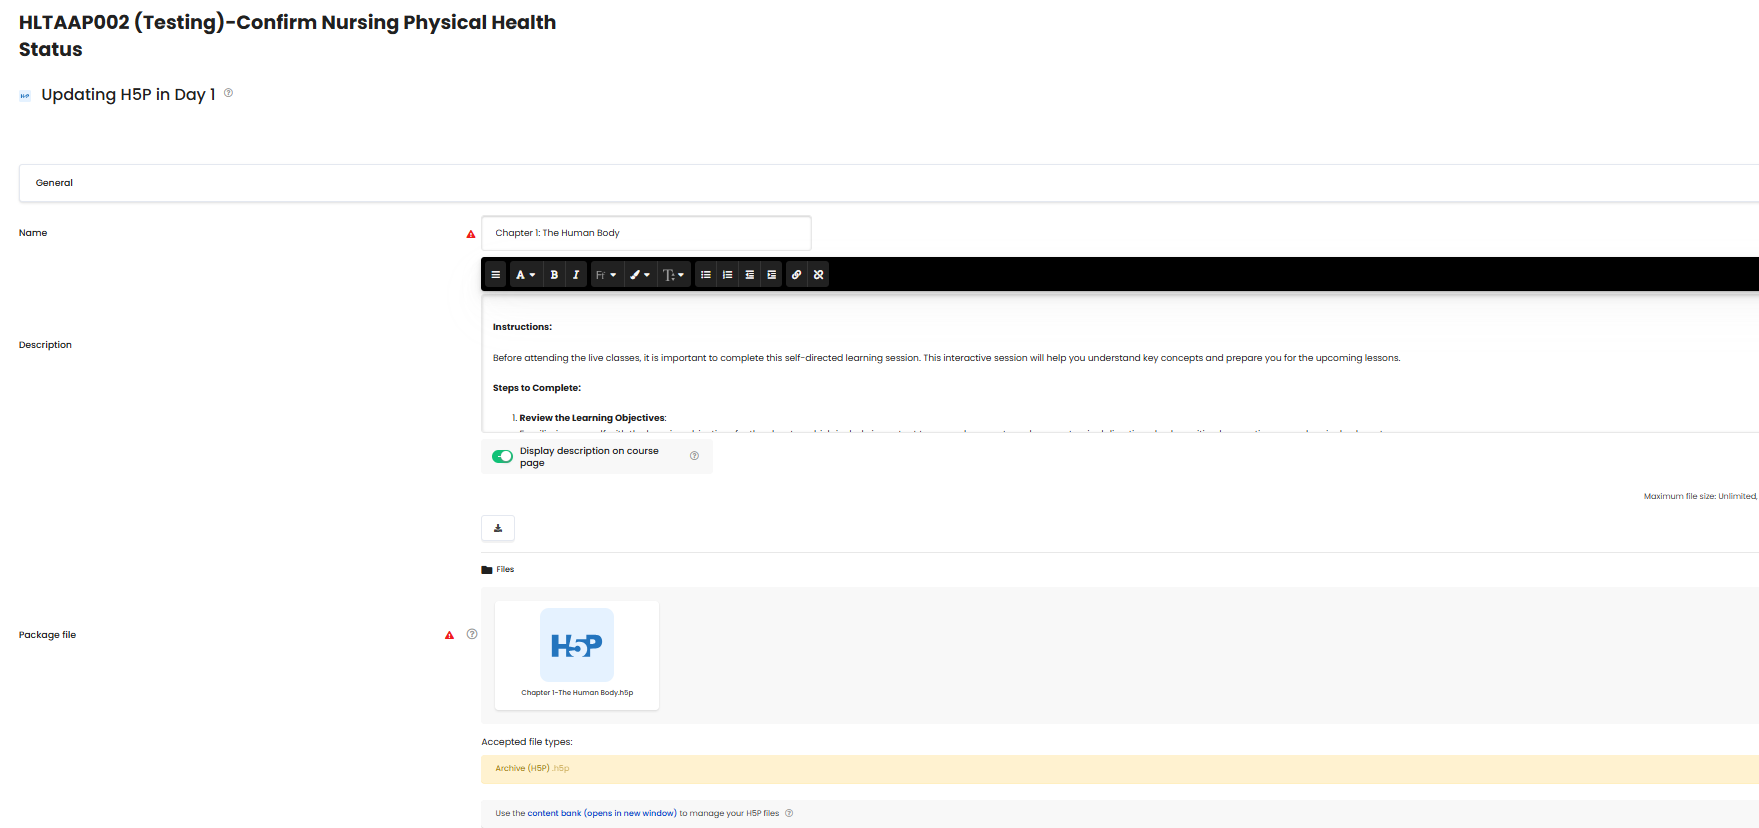Click the Steps to Complete: text
The width and height of the screenshot is (1759, 828).
click(x=537, y=388)
